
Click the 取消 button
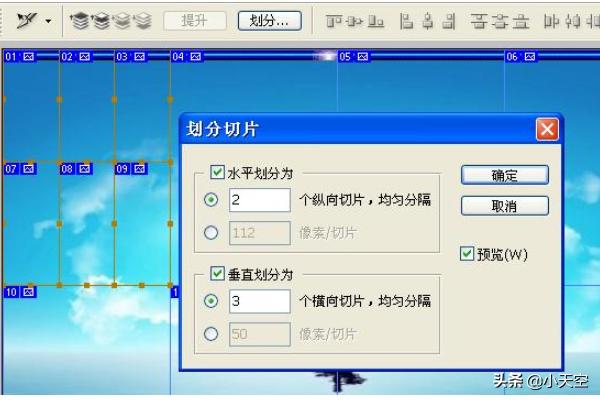(504, 206)
